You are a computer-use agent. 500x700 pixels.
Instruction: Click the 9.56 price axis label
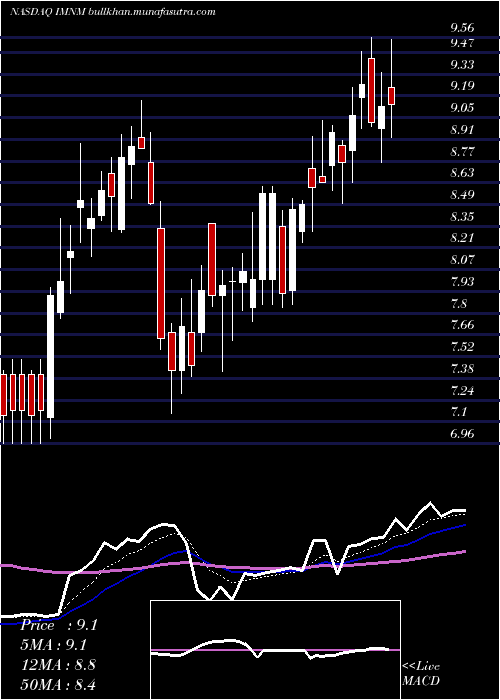[462, 28]
